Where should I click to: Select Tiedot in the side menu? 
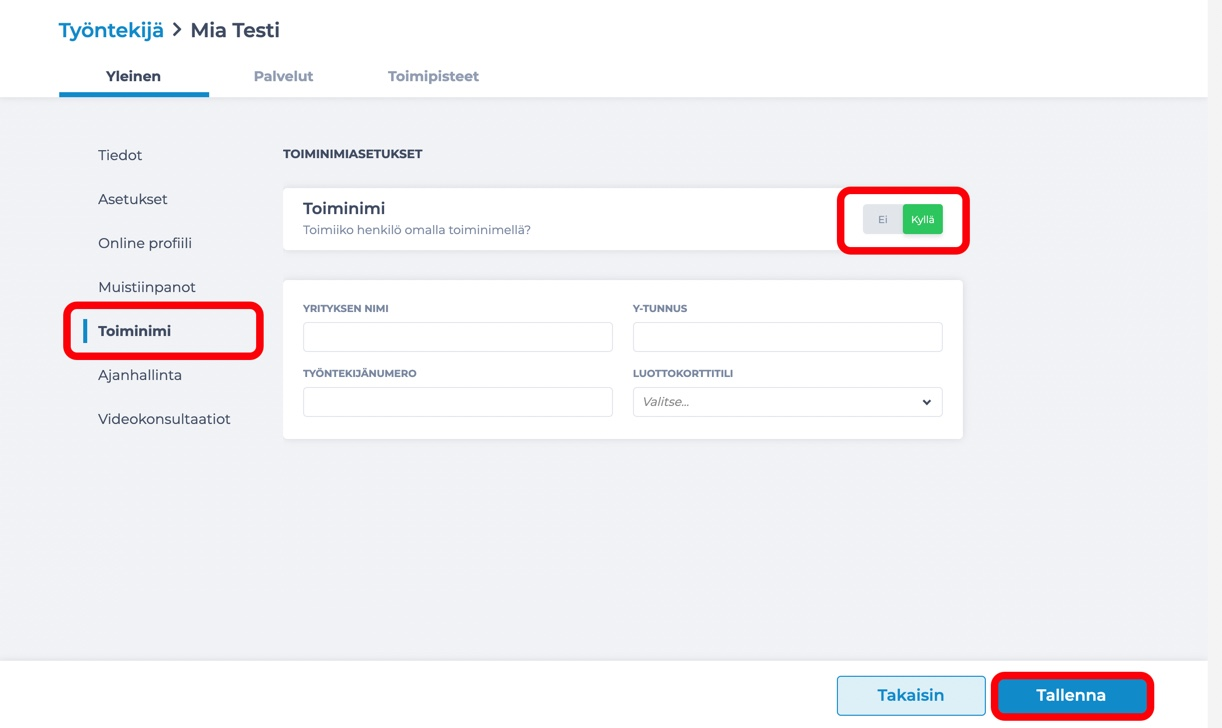coord(120,155)
